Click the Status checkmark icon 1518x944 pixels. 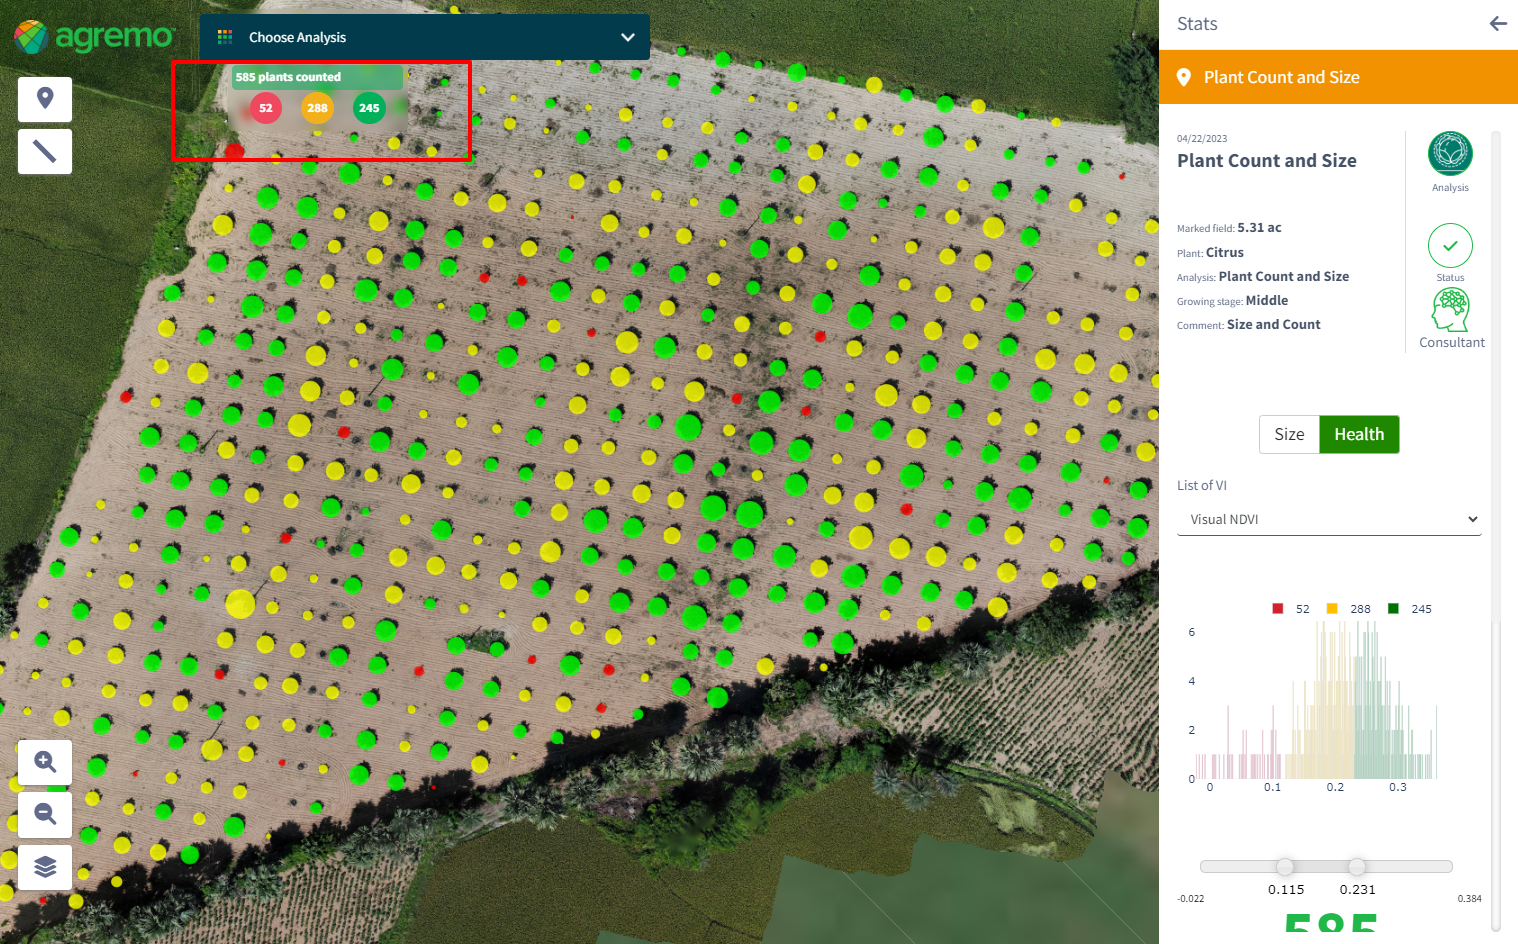point(1450,246)
